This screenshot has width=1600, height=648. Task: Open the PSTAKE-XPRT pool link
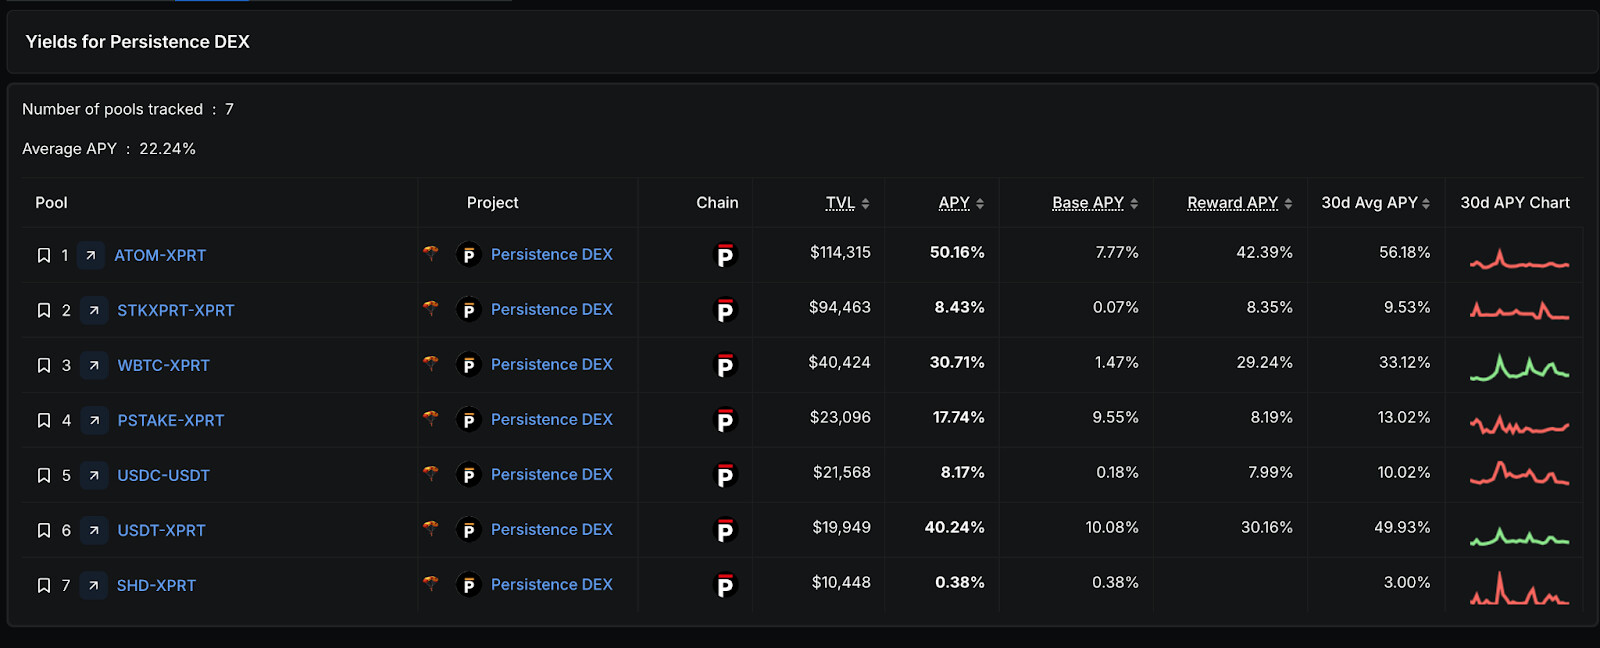click(171, 420)
